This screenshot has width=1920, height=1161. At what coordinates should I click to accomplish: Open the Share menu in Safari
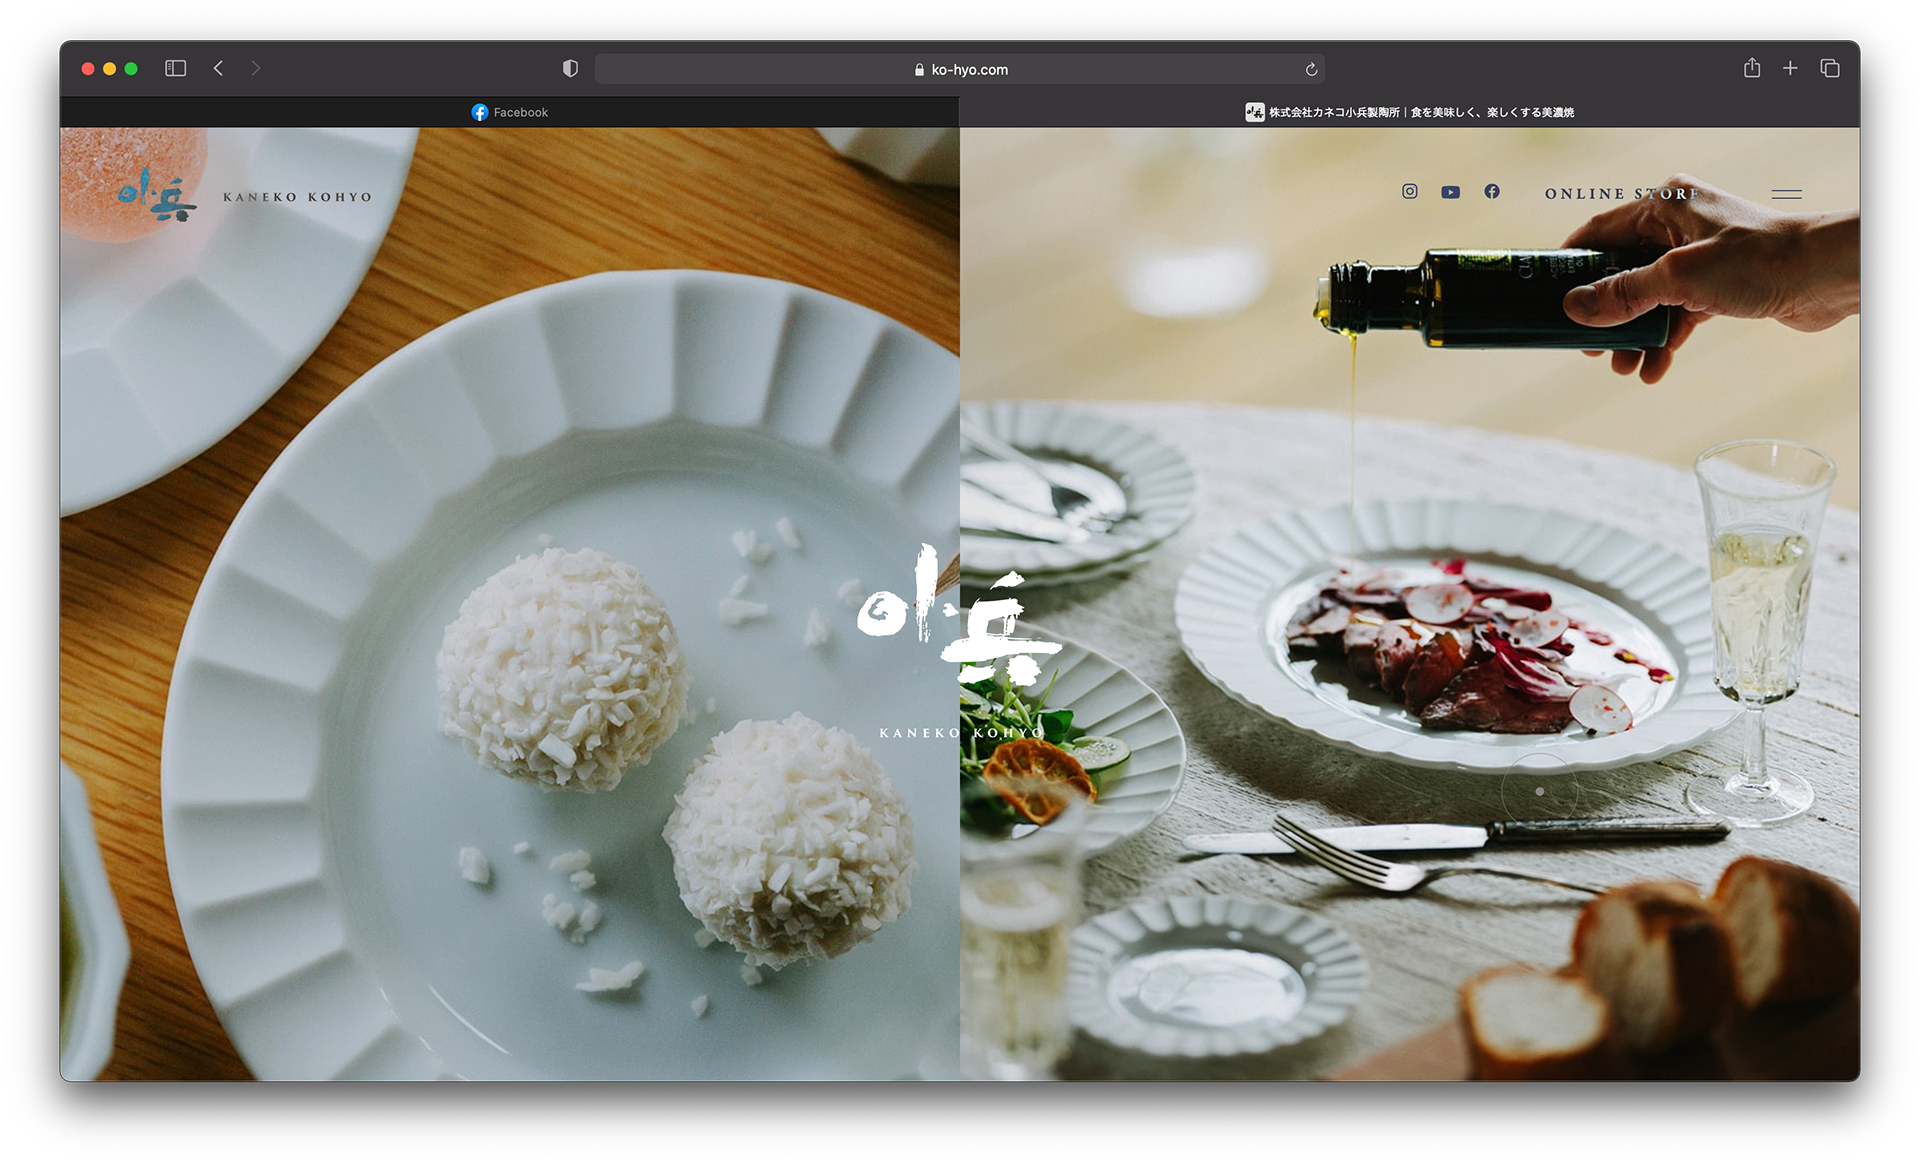(x=1752, y=67)
